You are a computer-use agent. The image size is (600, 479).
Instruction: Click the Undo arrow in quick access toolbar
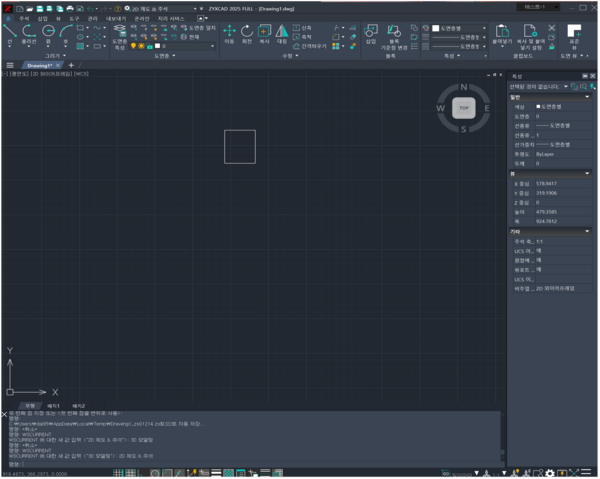point(90,8)
